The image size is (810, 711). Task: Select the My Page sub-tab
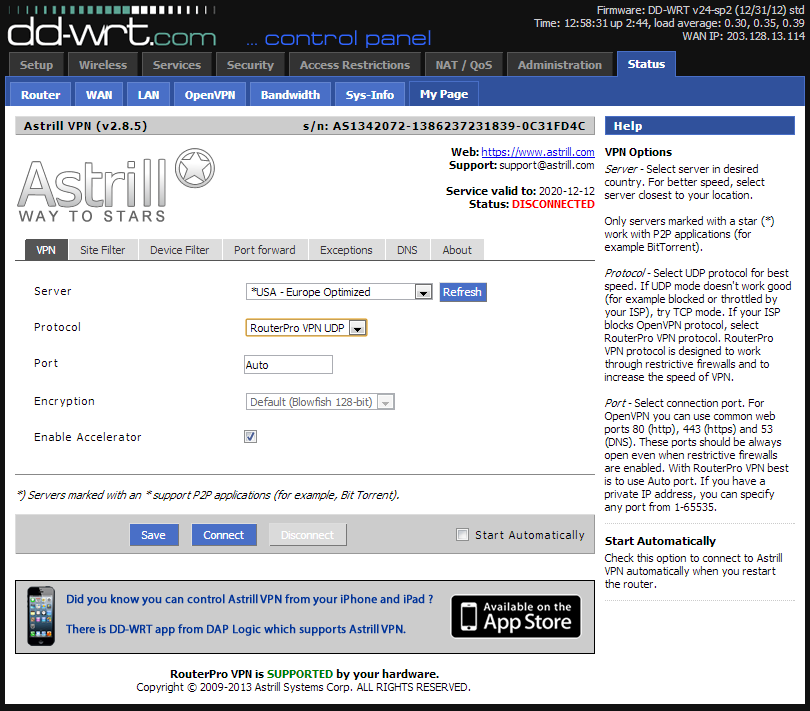[444, 94]
